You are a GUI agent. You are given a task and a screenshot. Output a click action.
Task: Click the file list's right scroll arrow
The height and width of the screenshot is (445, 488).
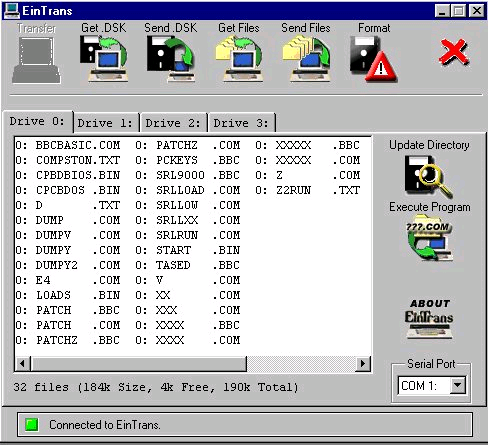(x=363, y=363)
